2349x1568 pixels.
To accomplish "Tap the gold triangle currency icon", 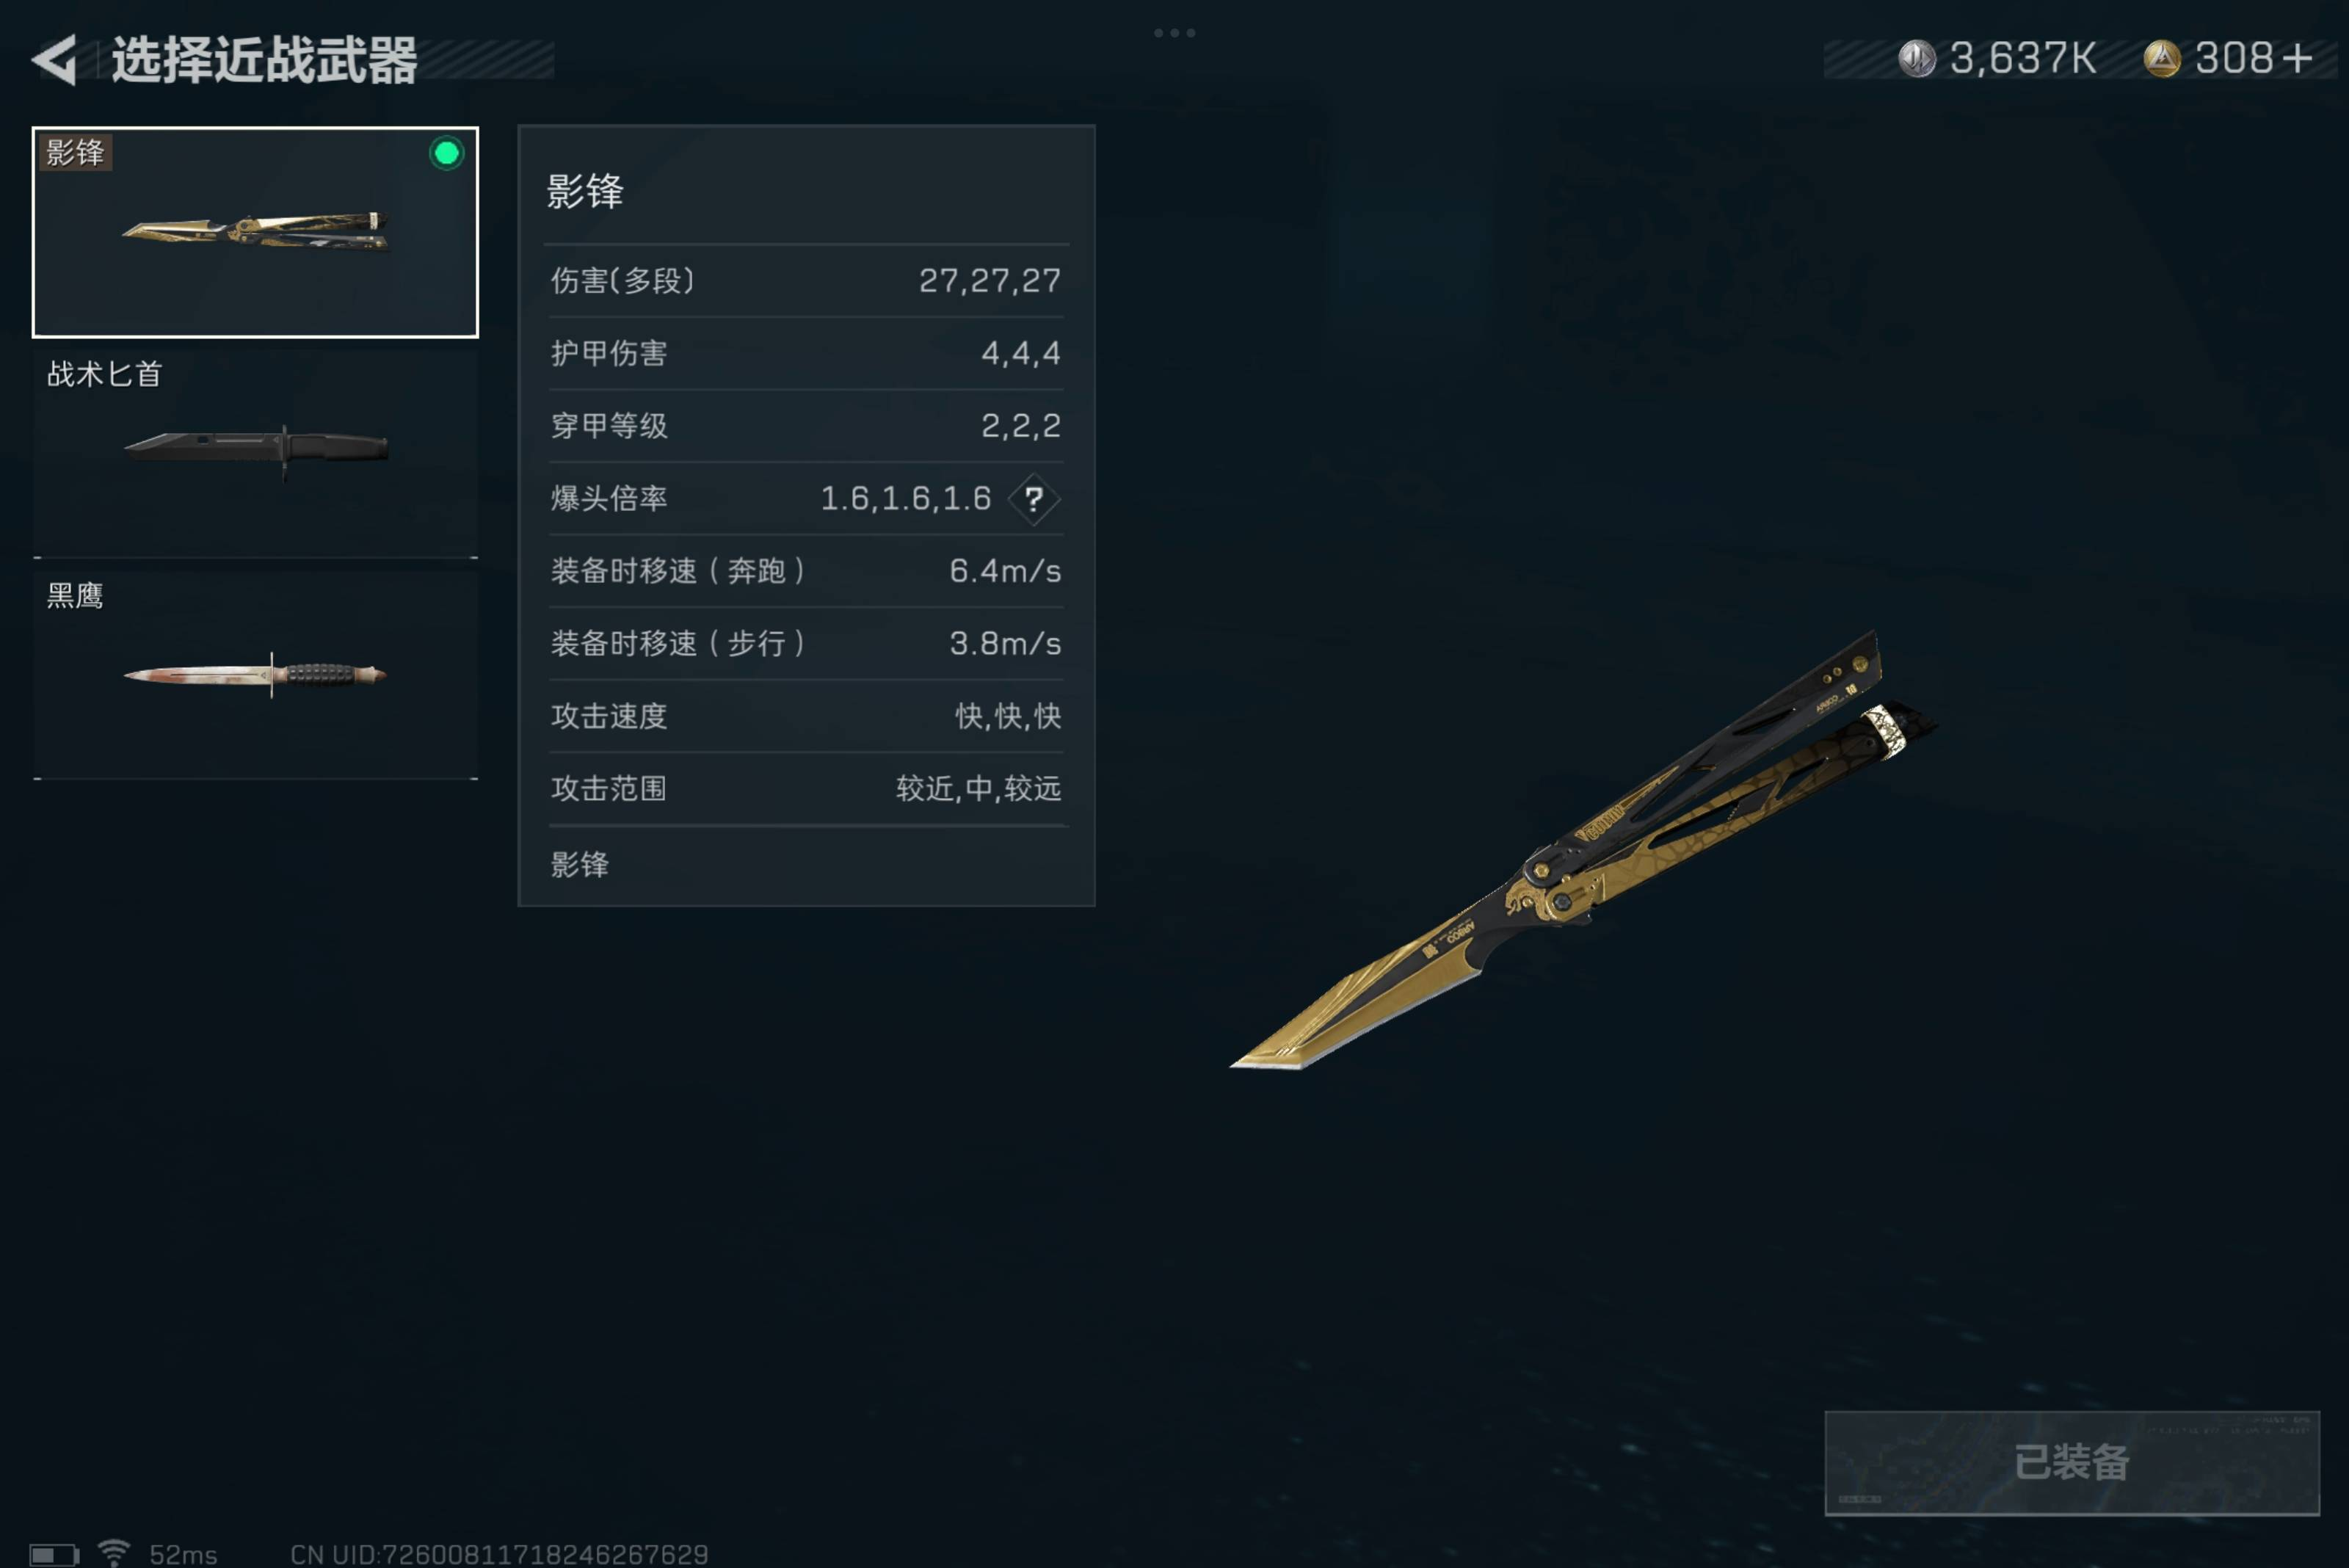I will coord(2161,58).
